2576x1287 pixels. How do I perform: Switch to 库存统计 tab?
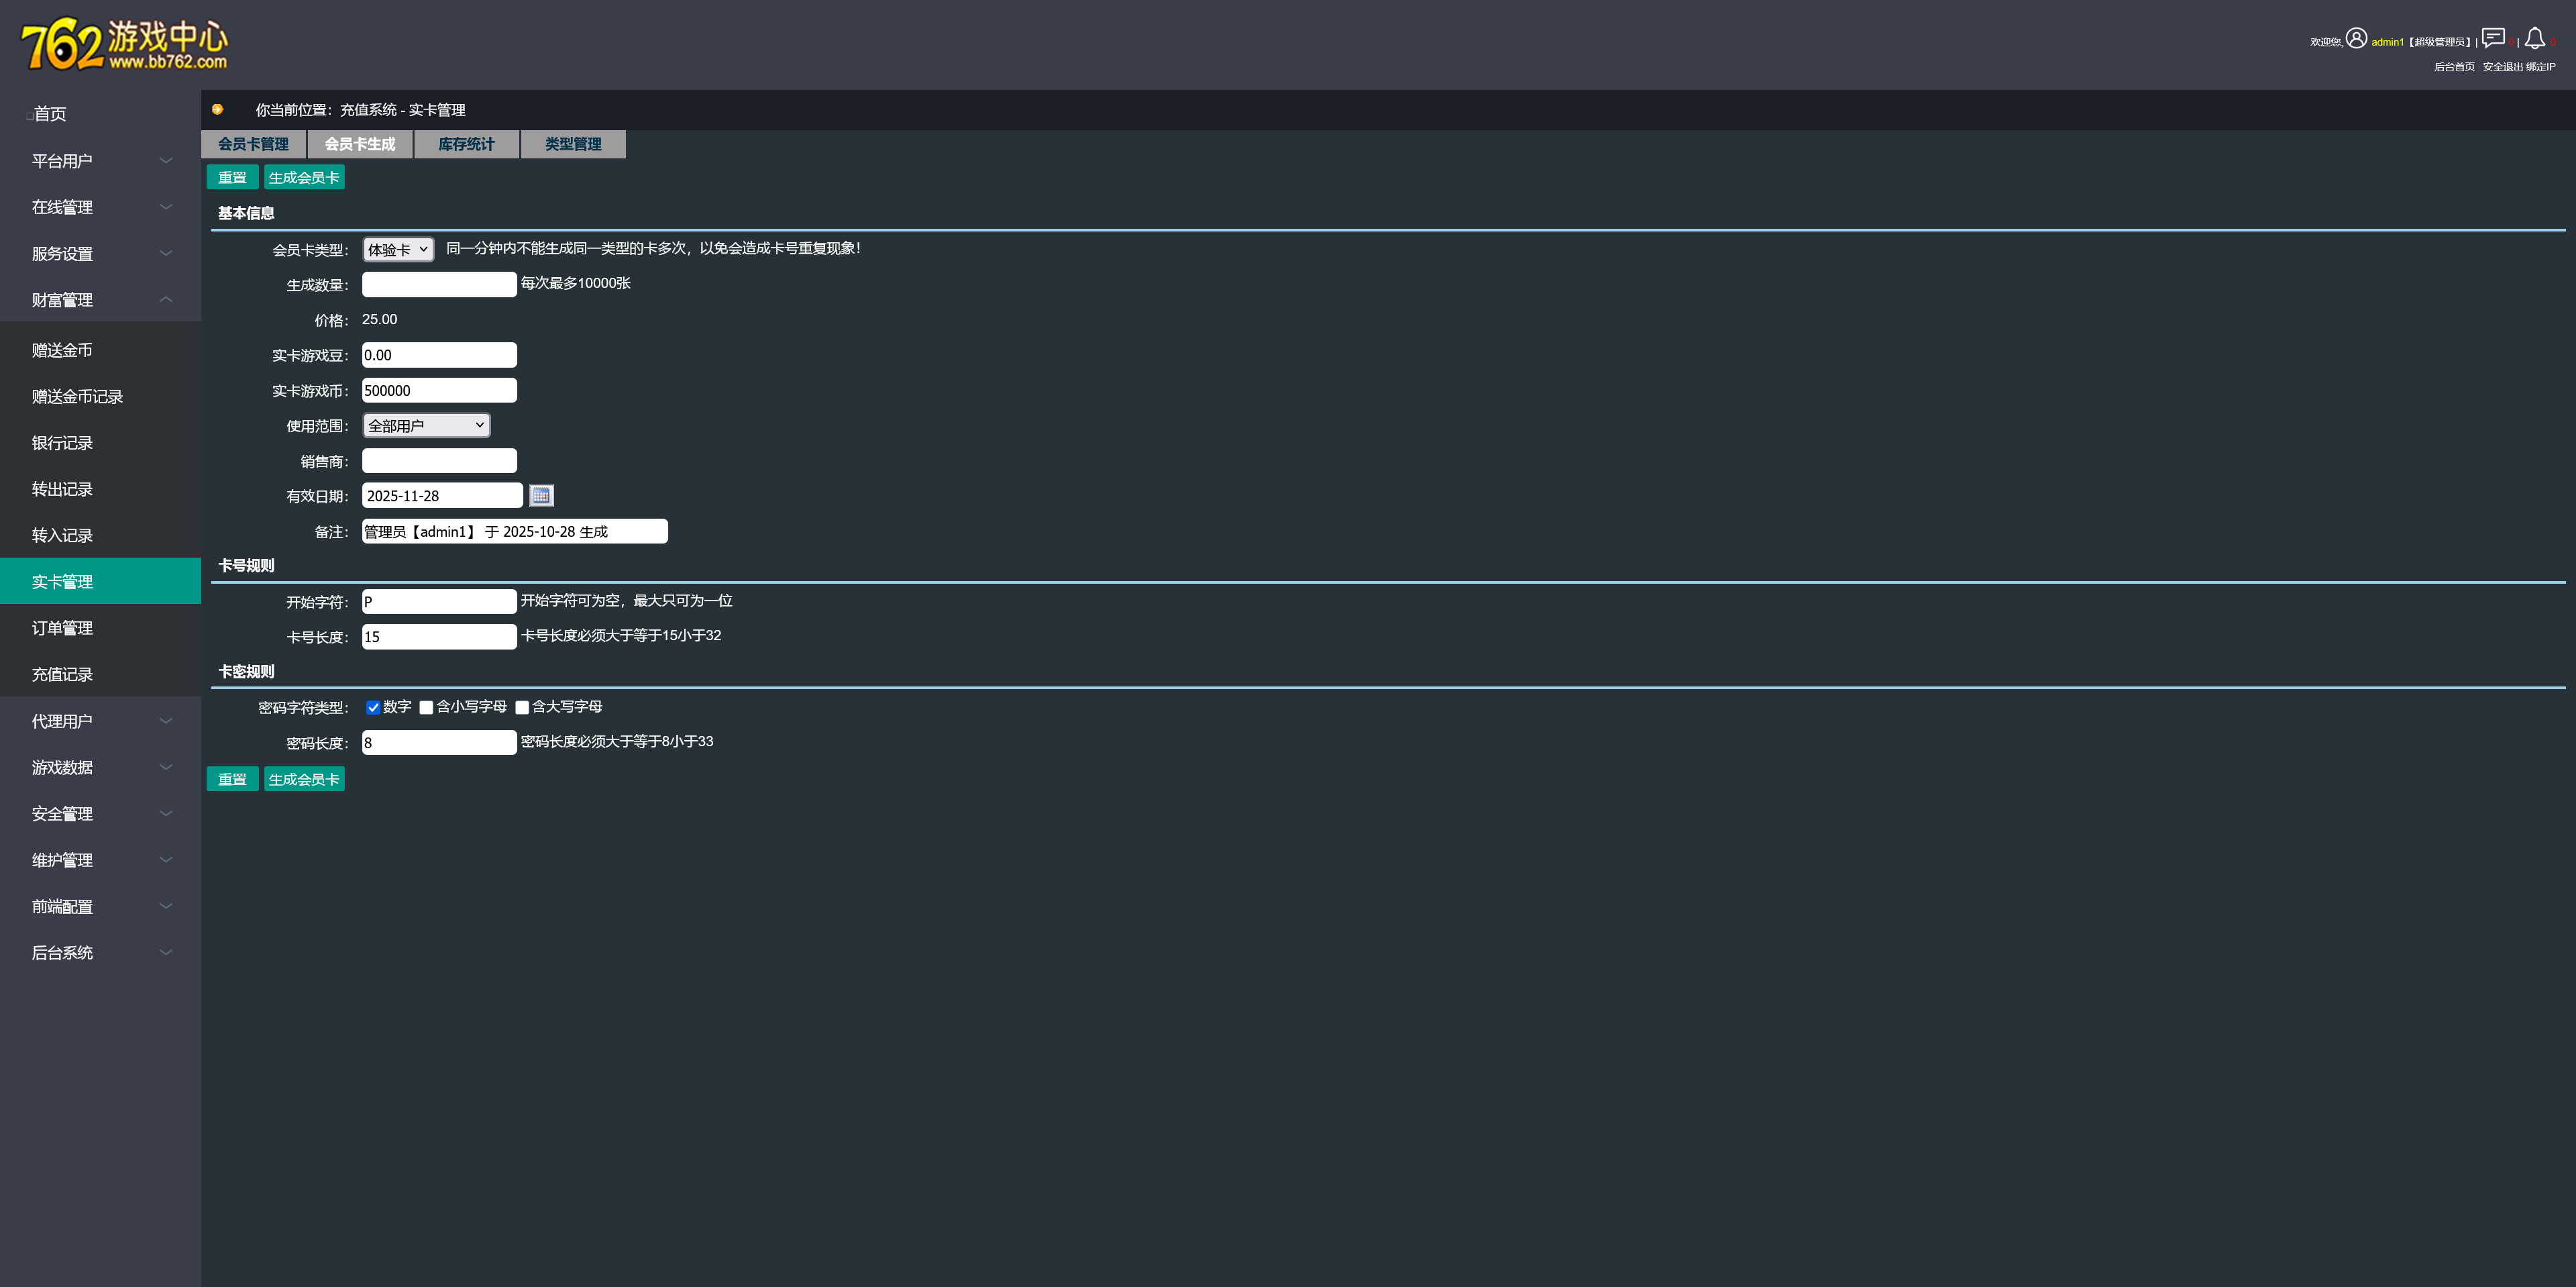pos(466,144)
